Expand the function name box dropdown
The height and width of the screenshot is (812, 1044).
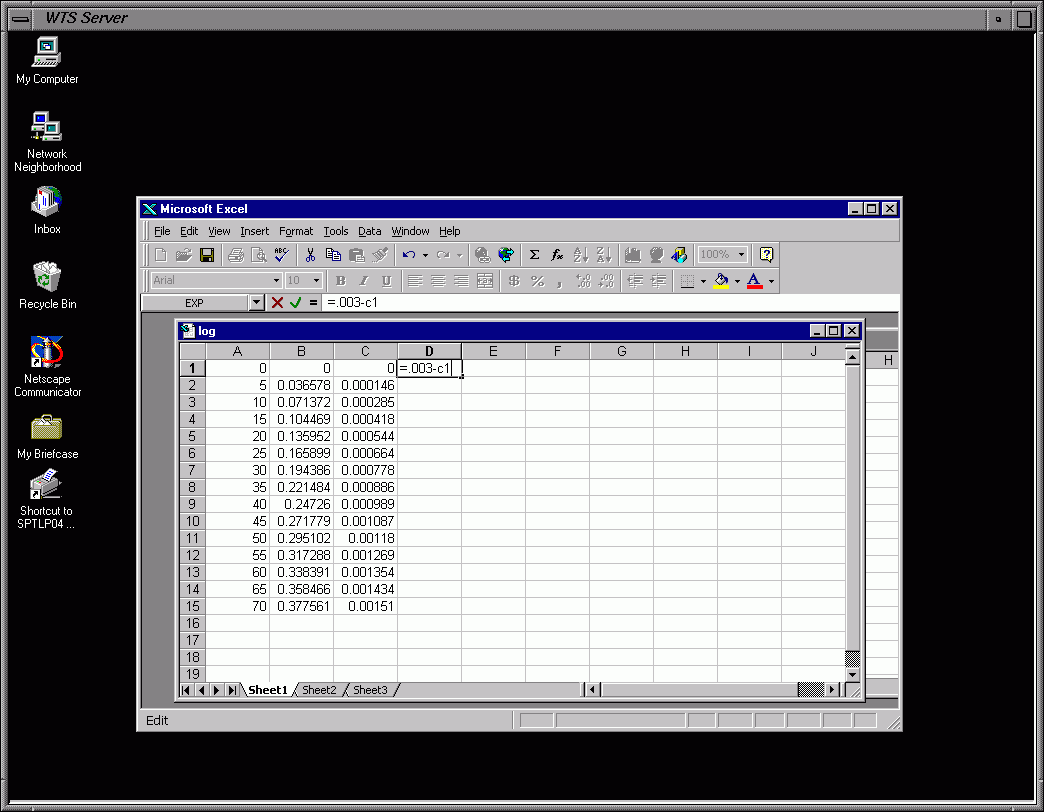pyautogui.click(x=256, y=302)
